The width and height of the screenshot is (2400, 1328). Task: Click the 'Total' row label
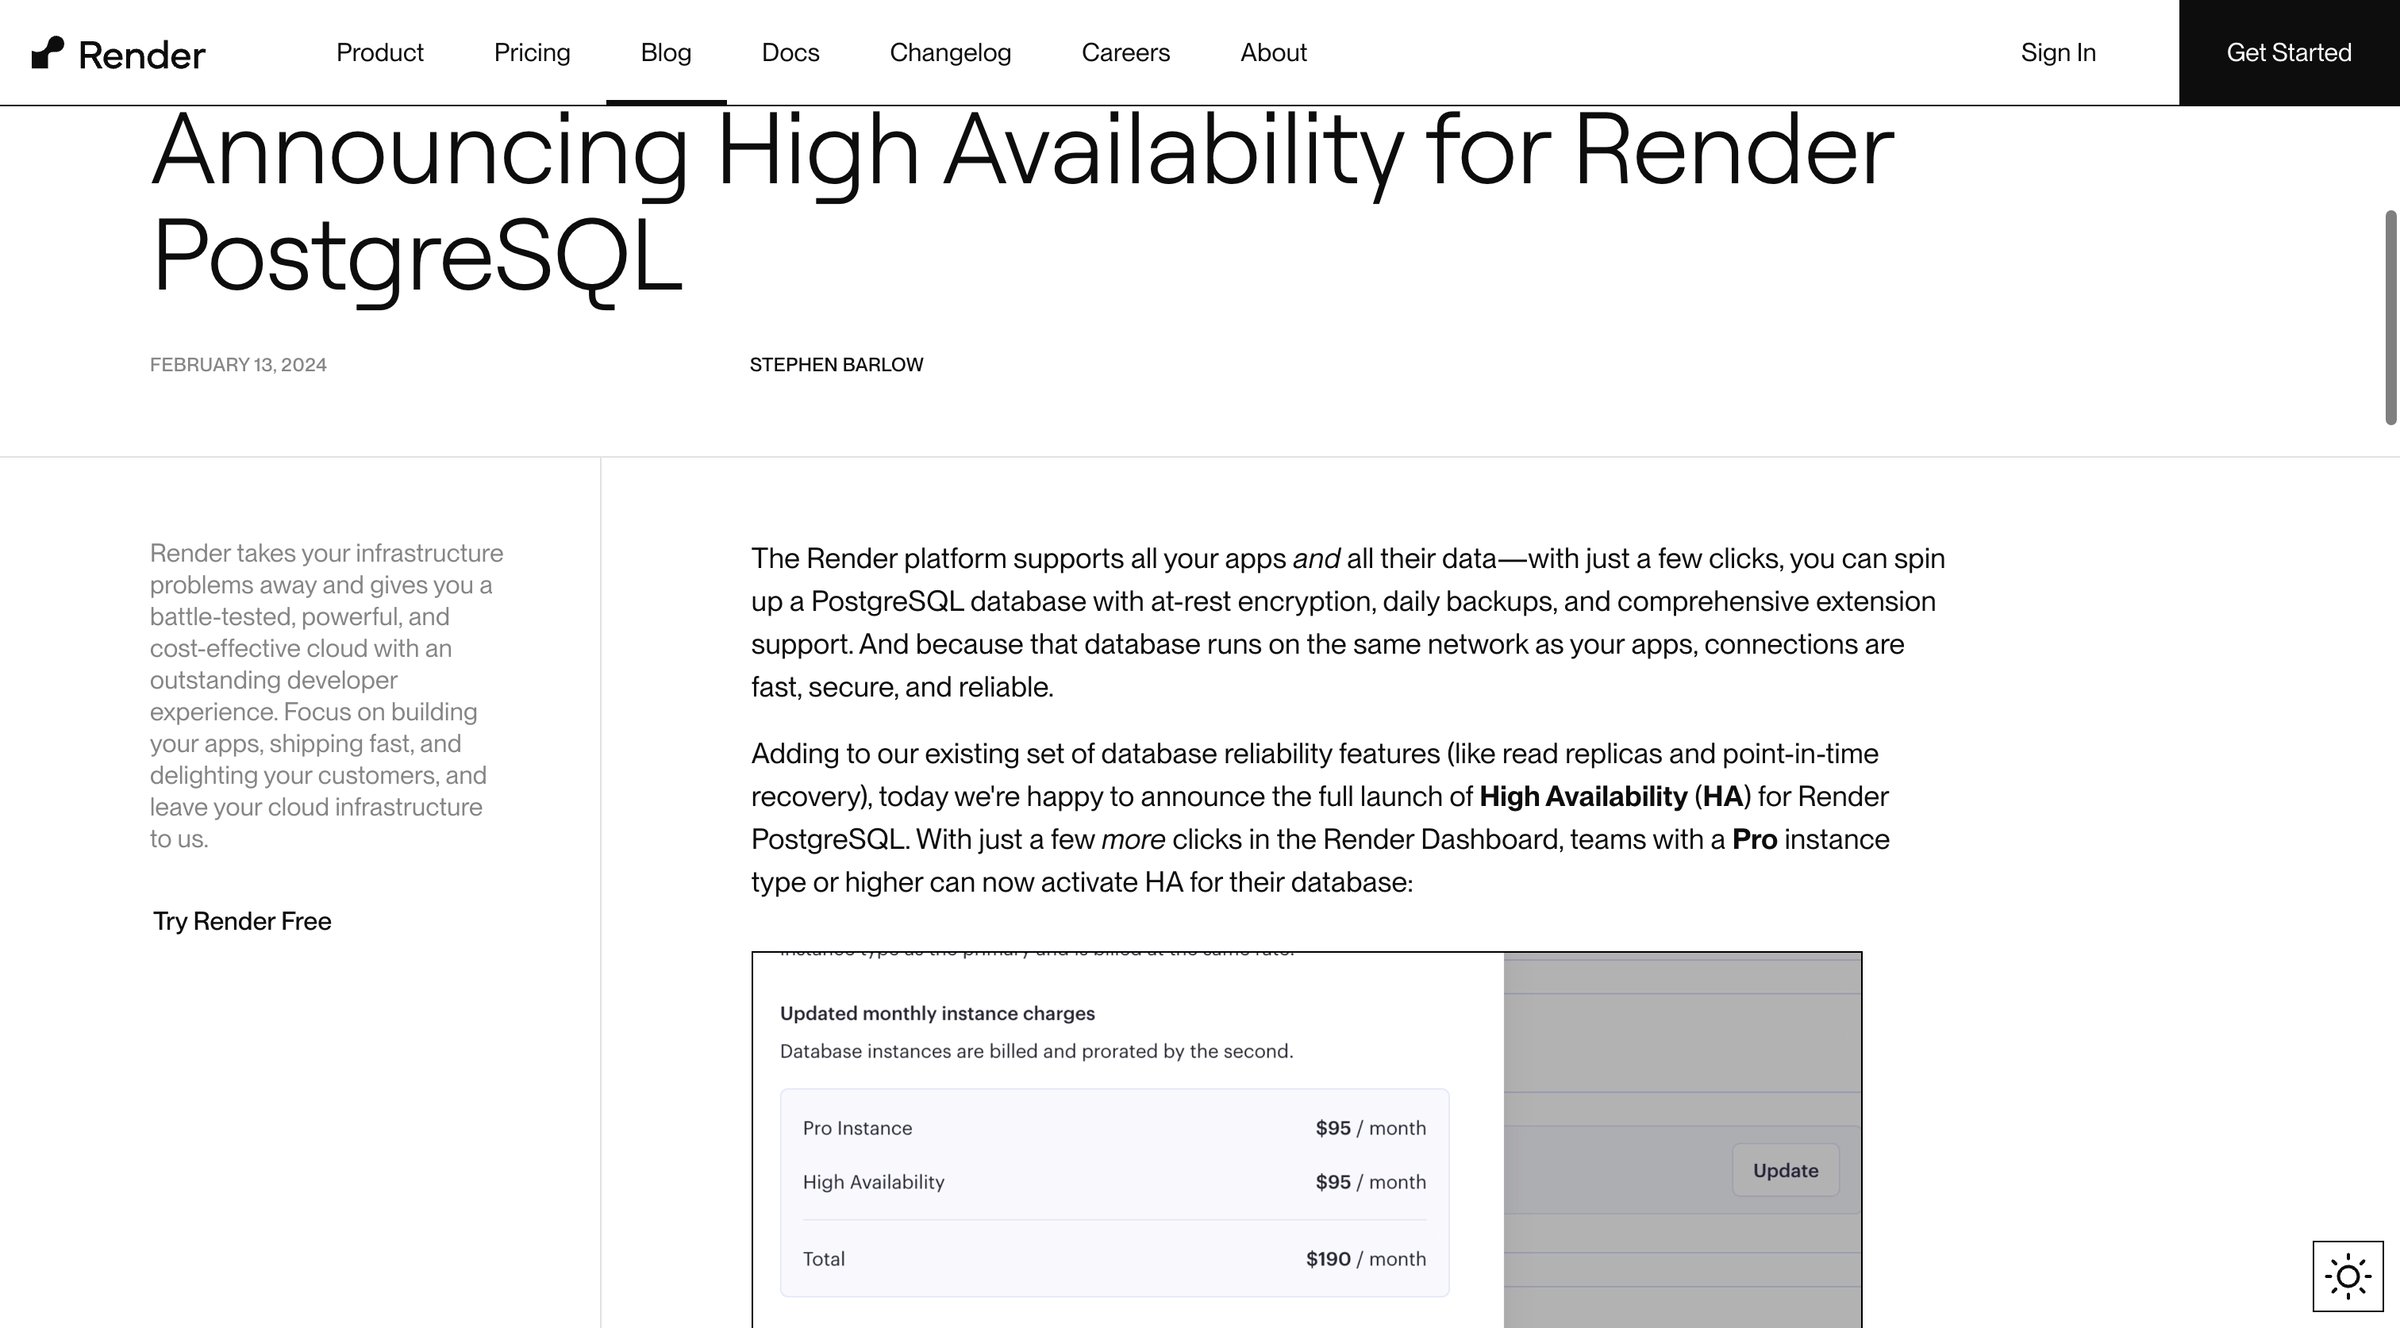point(824,1259)
